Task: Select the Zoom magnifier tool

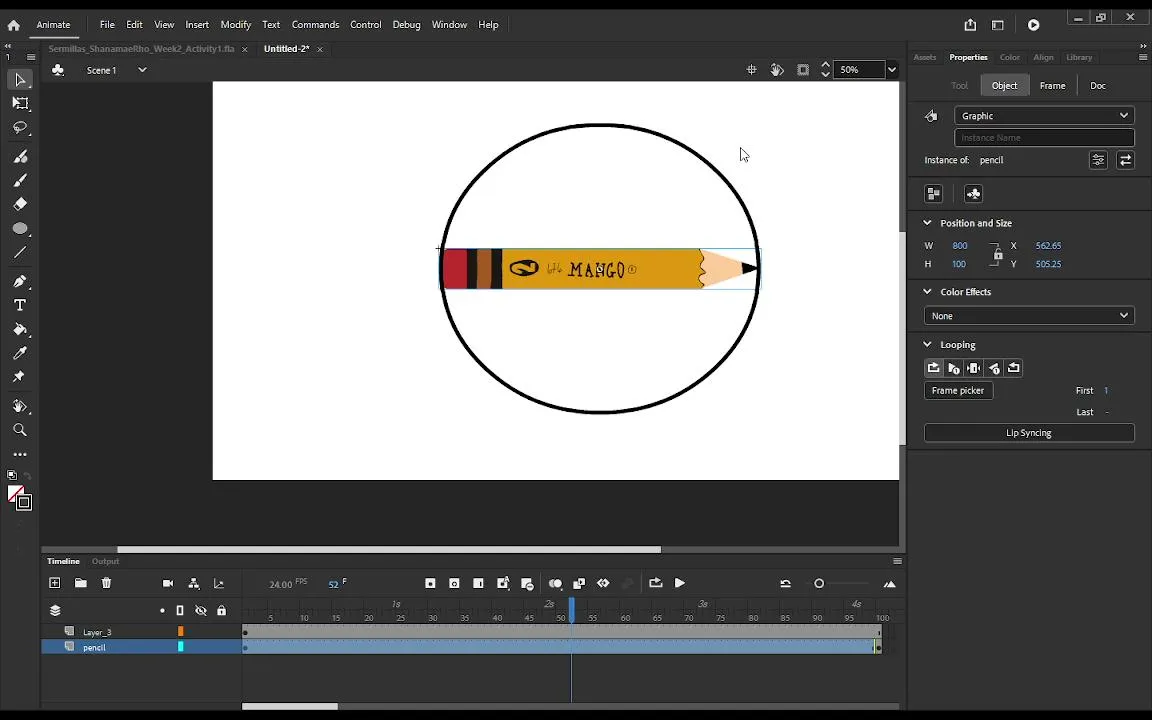Action: (x=20, y=430)
